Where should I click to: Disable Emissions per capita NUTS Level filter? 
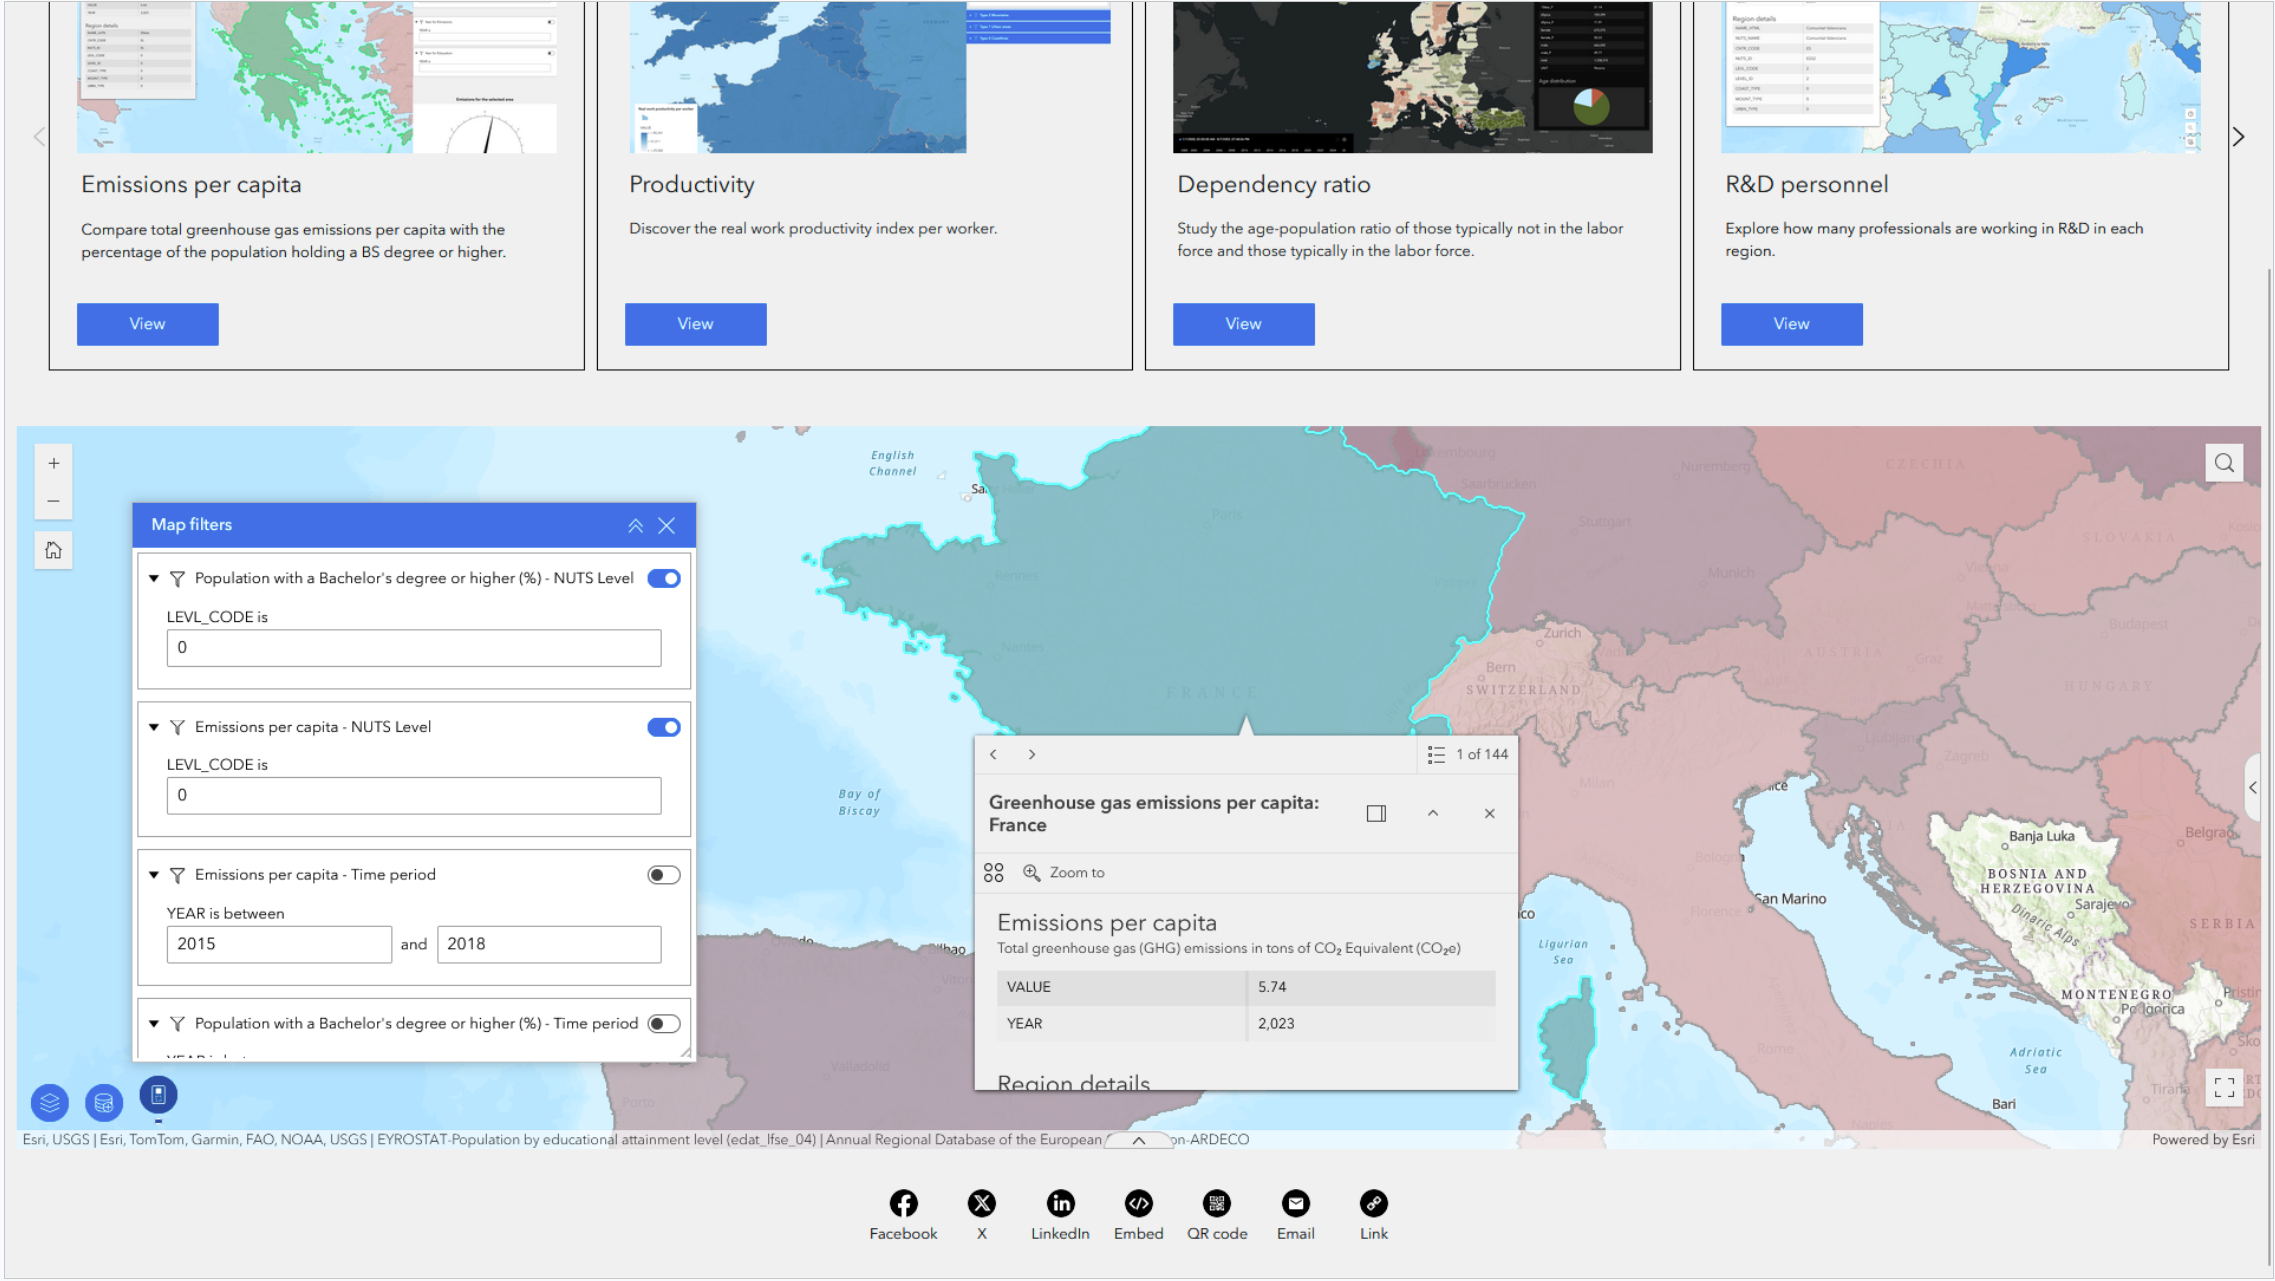(x=663, y=727)
